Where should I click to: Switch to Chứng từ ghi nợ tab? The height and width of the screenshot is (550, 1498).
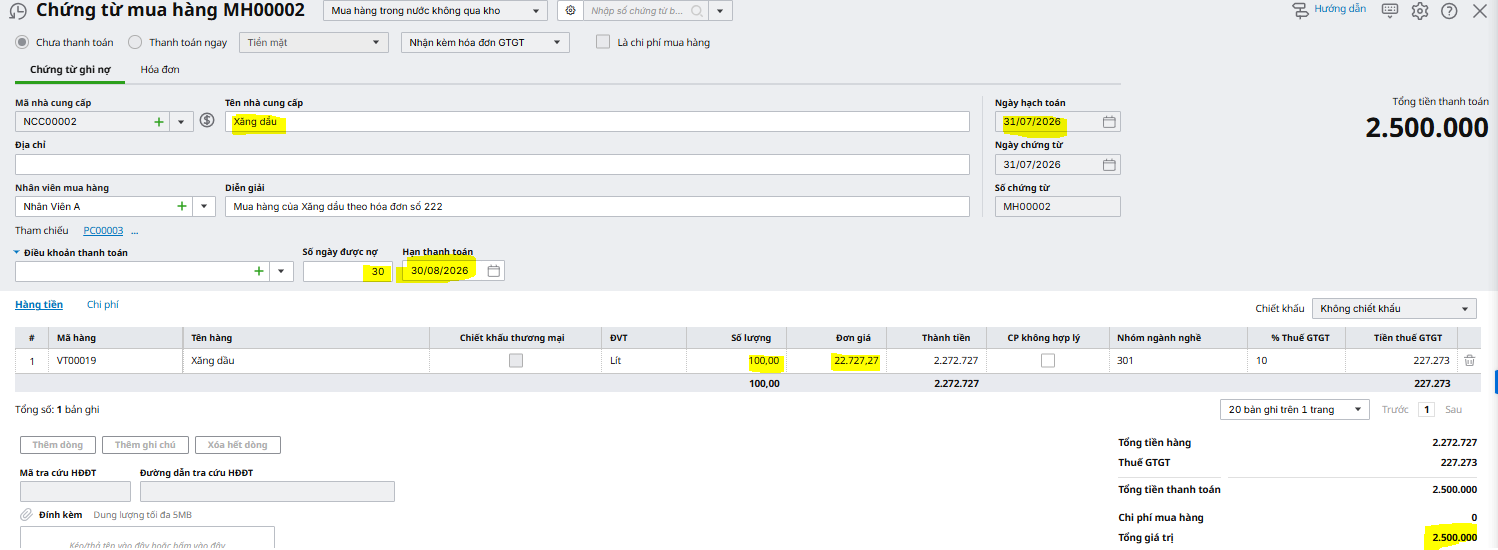(70, 70)
